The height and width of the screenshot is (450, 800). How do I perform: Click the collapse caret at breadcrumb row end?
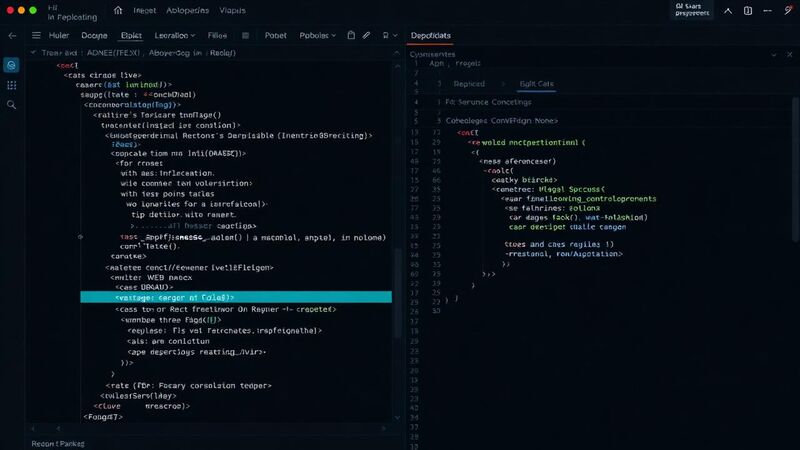point(396,53)
